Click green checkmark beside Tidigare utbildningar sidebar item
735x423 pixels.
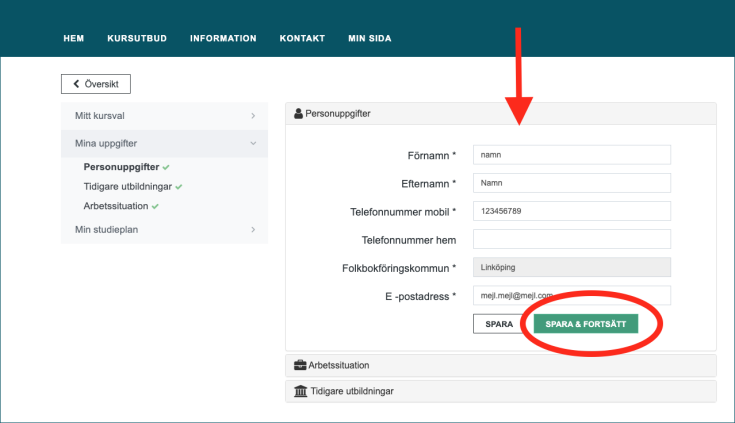[179, 187]
